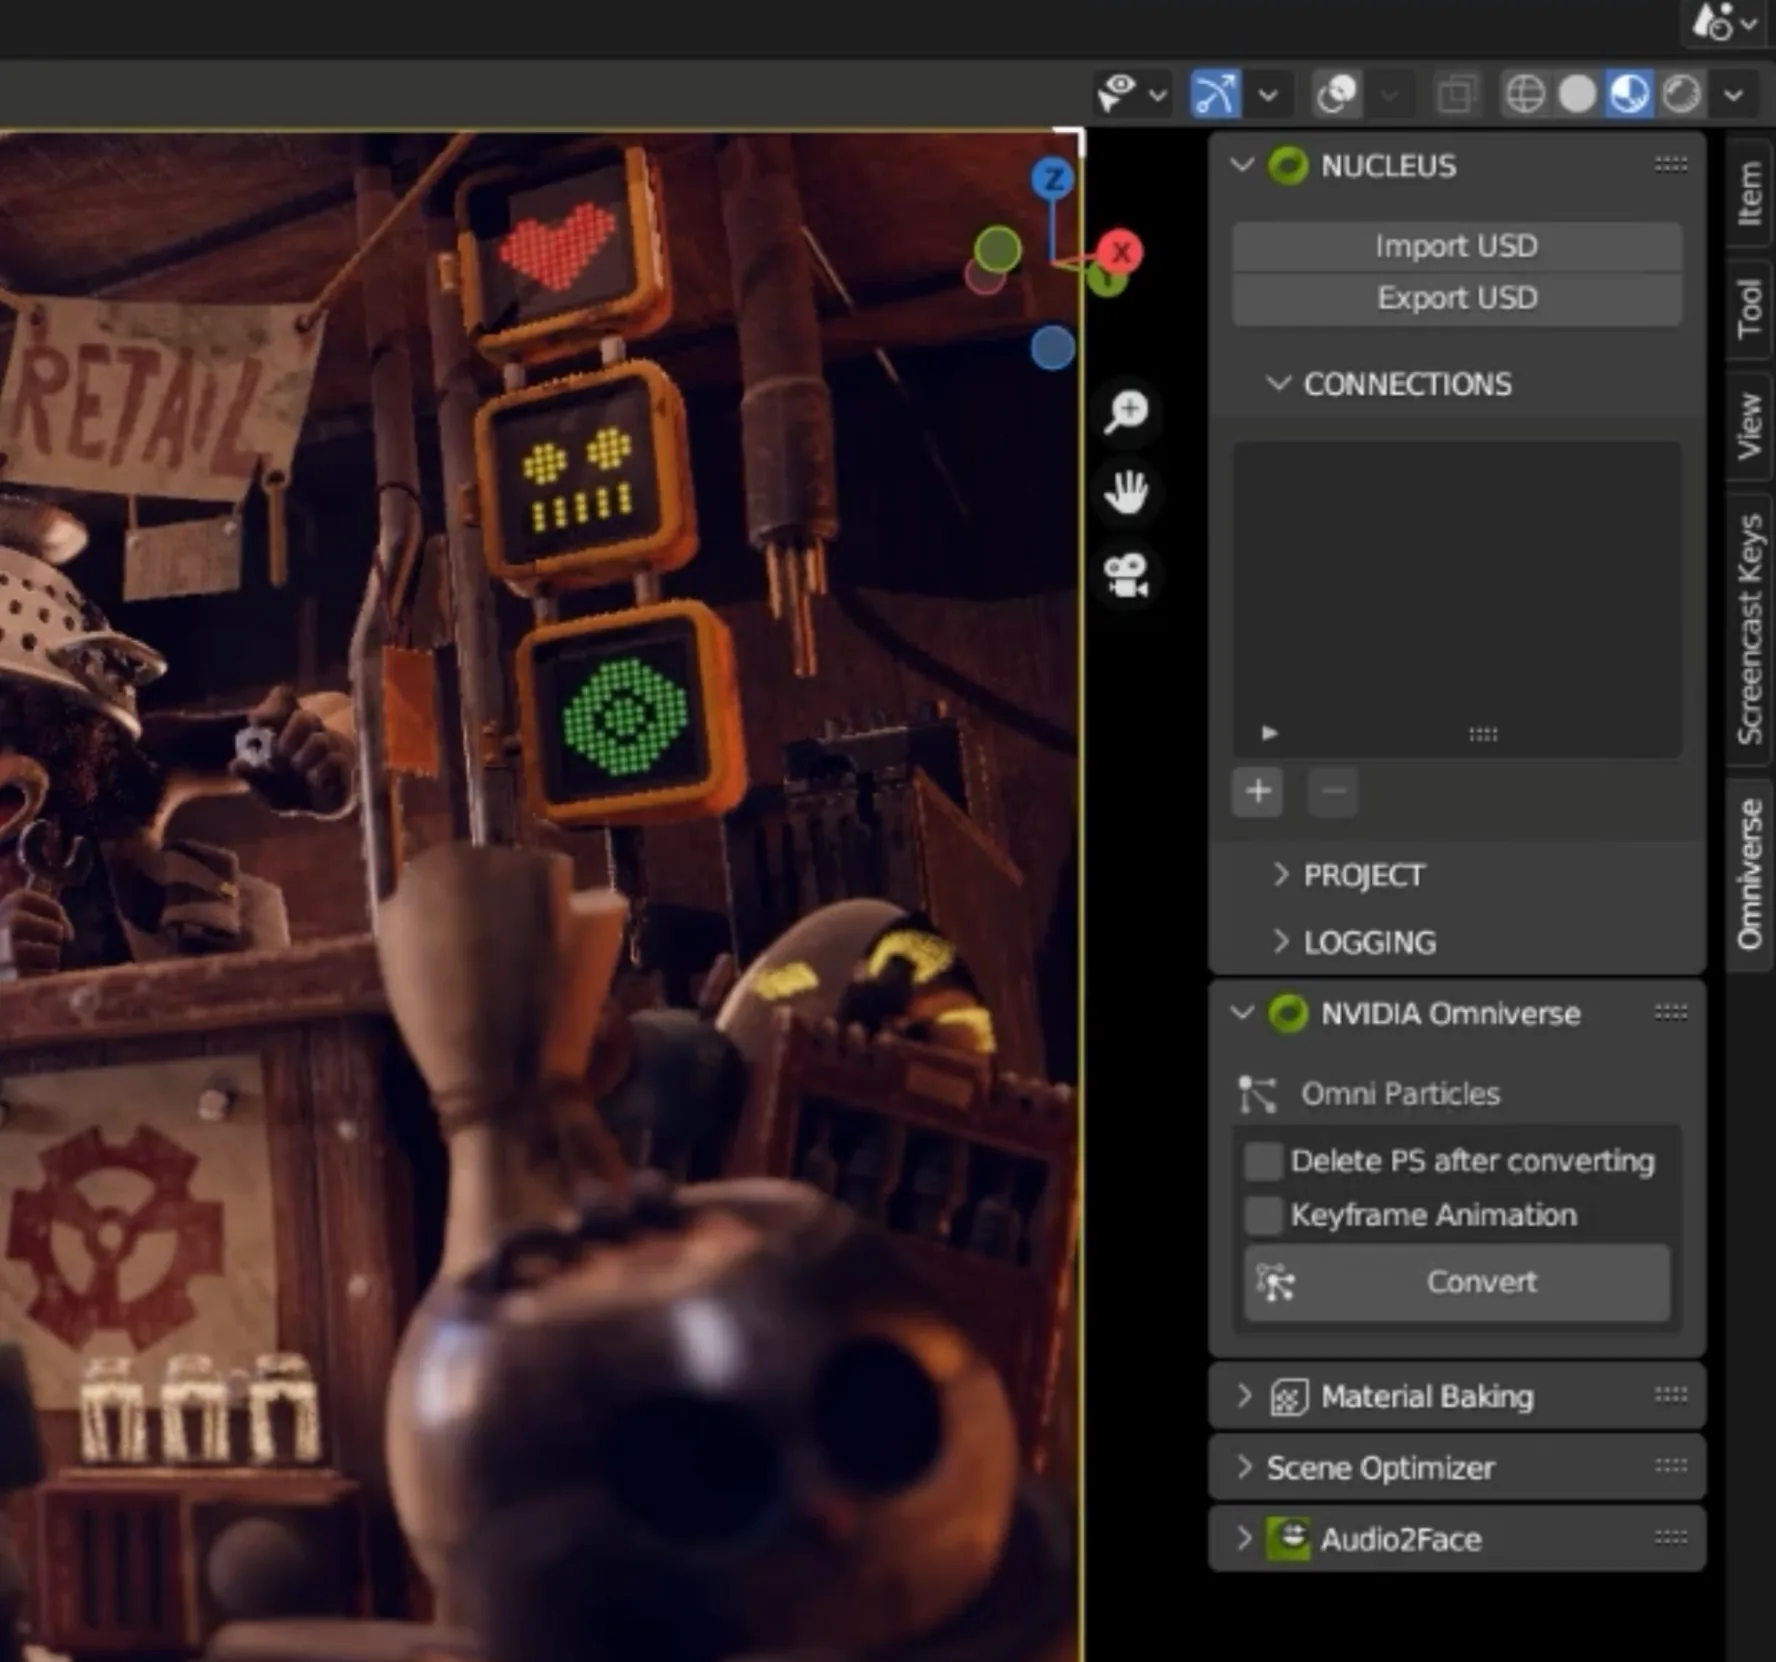Open the Item sidebar tab
Screen dimensions: 1776x1662
(x=1749, y=194)
